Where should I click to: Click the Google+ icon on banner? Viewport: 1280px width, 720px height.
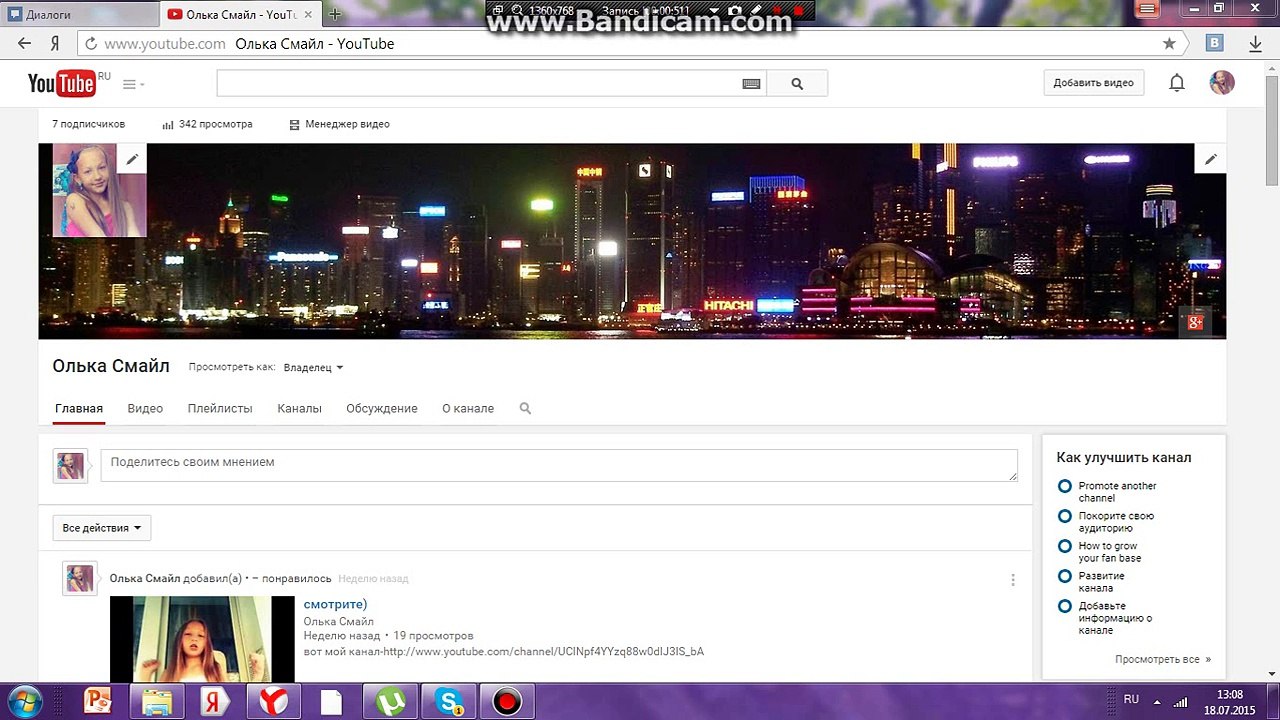click(x=1194, y=322)
